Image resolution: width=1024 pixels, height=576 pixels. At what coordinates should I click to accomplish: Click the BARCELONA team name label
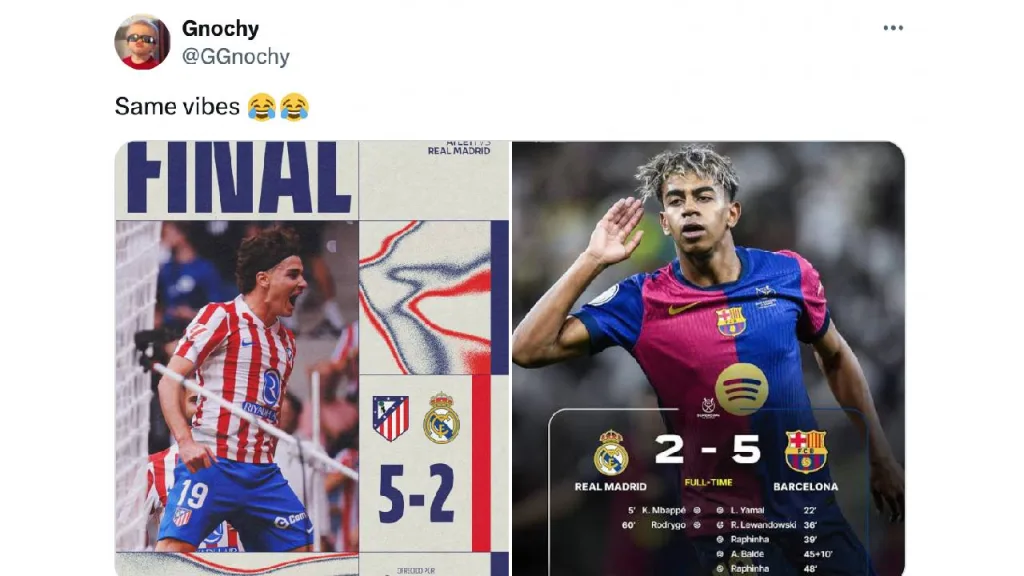coord(806,487)
